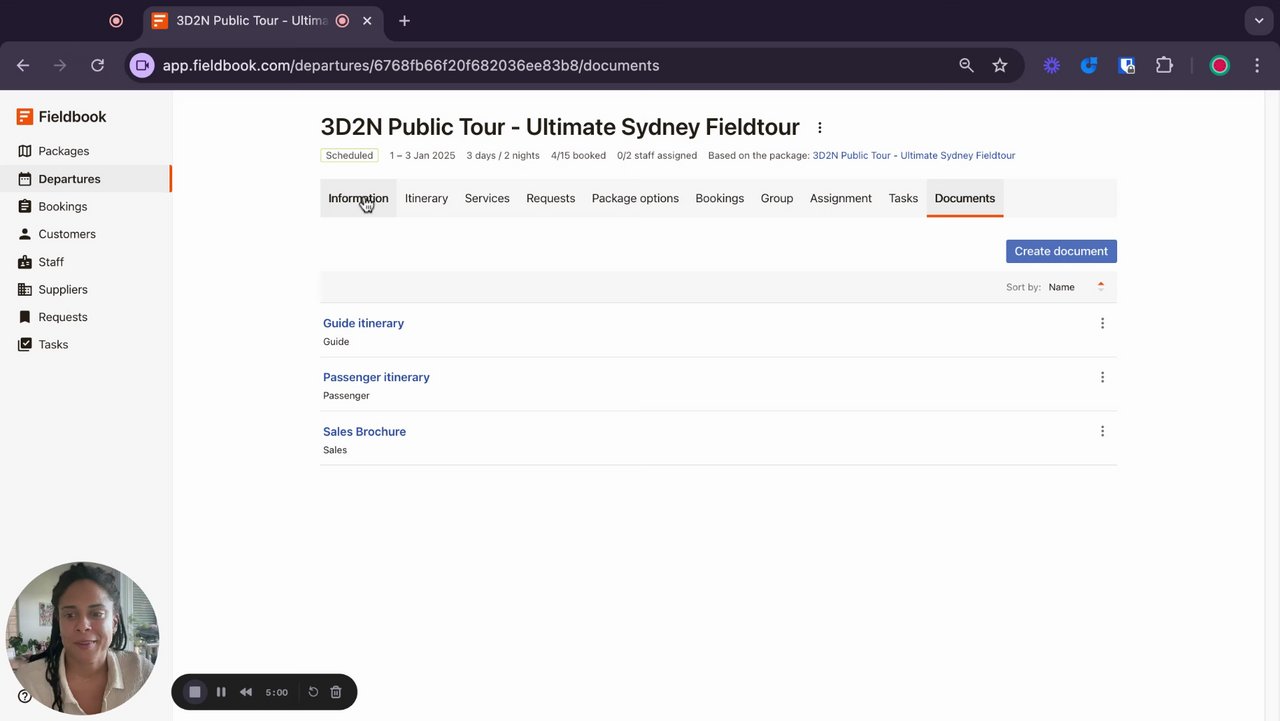Screen dimensions: 1280x721
Task: Select the Customers person icon
Action: click(x=25, y=234)
